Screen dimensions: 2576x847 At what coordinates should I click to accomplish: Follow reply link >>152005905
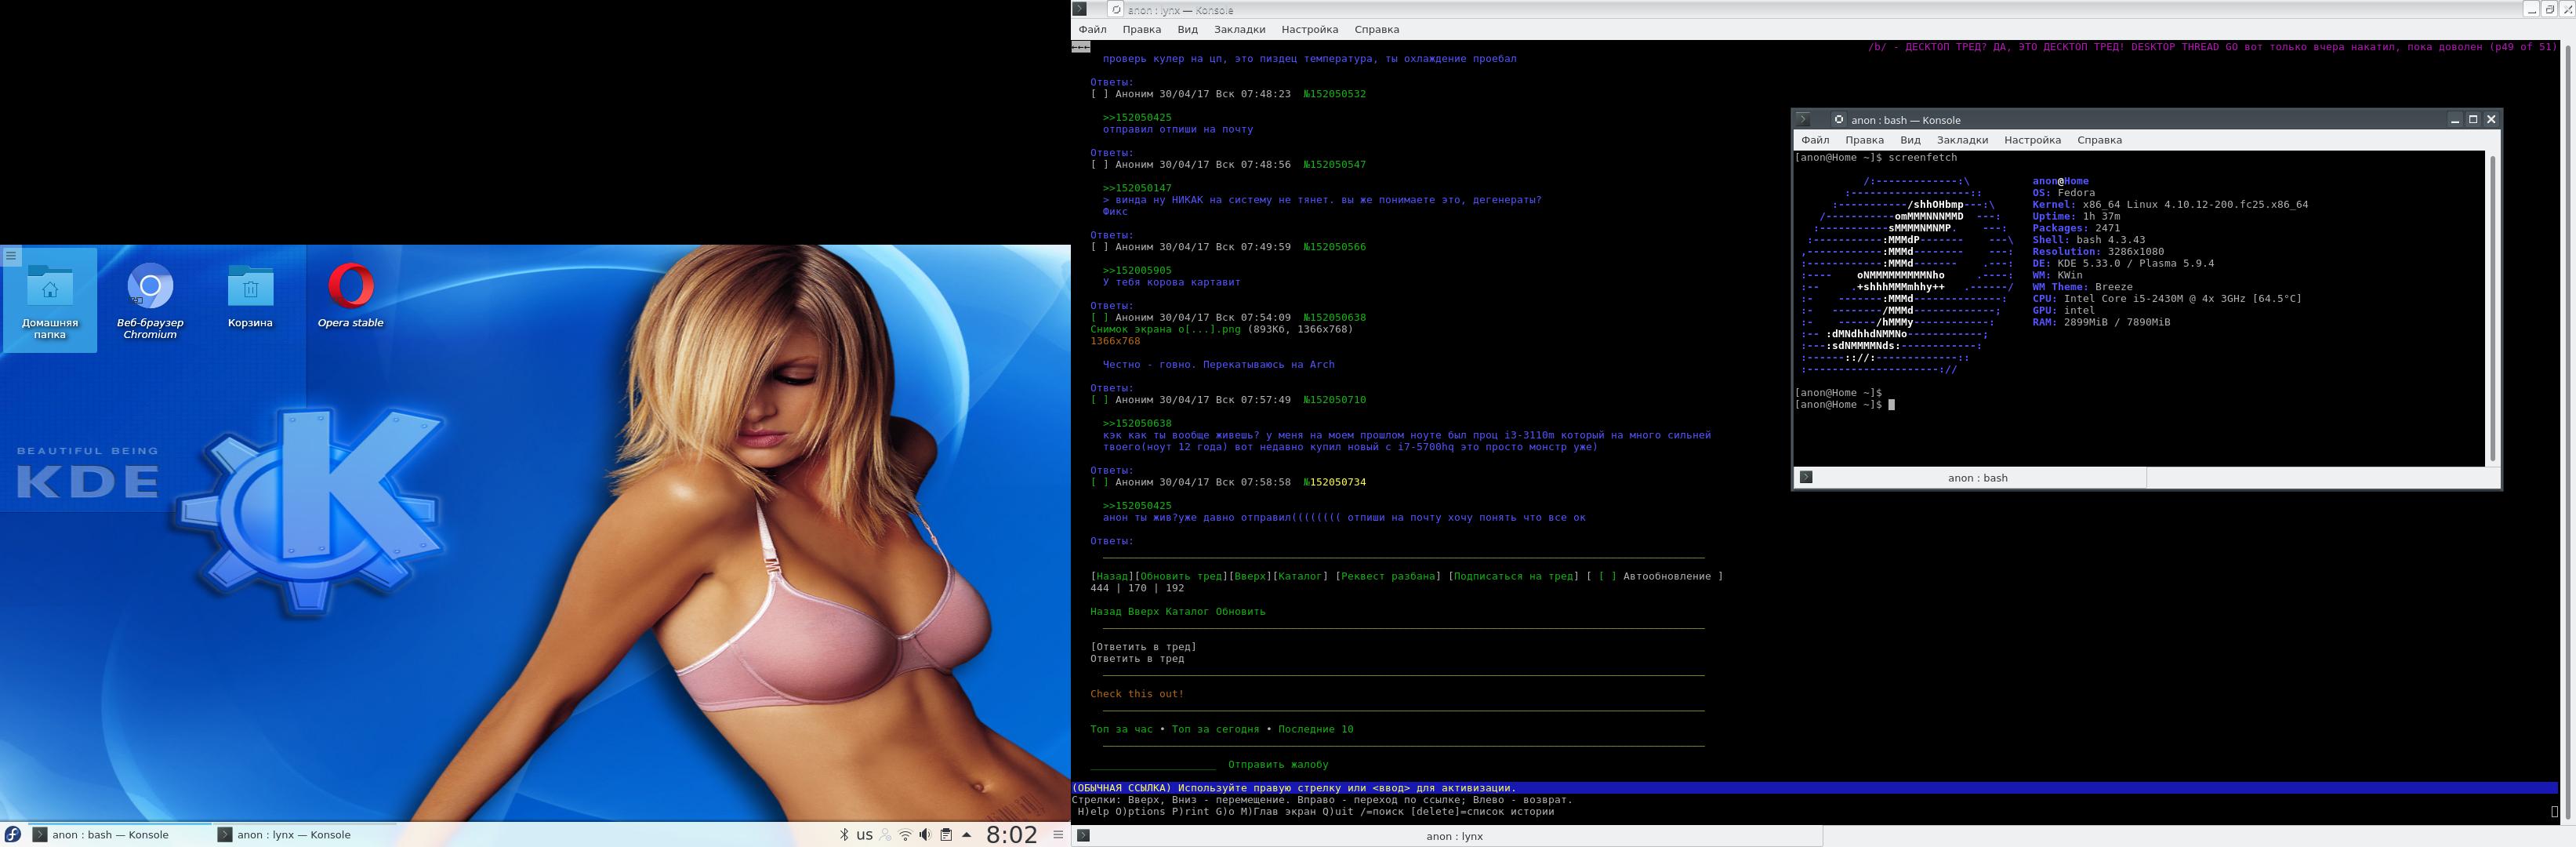(1137, 270)
